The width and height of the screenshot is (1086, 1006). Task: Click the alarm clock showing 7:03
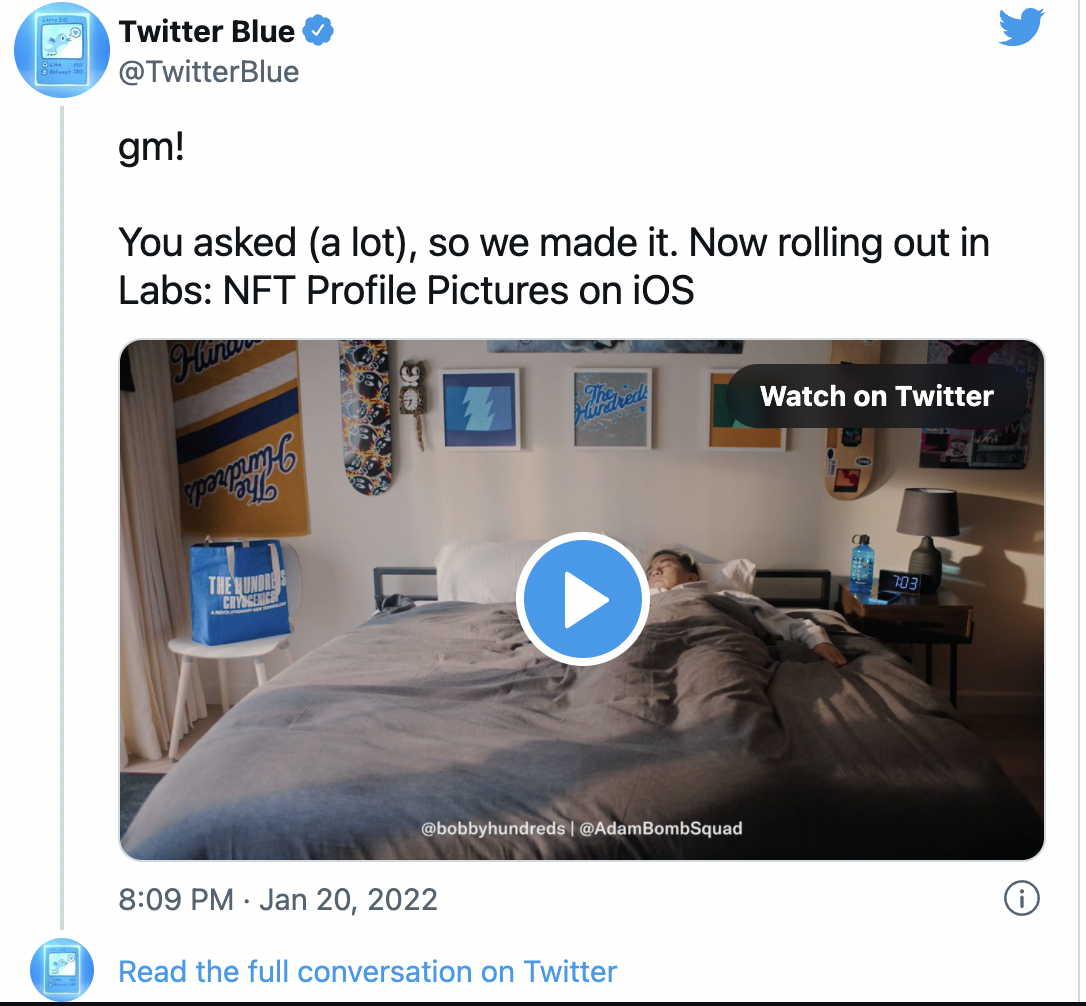click(x=899, y=583)
